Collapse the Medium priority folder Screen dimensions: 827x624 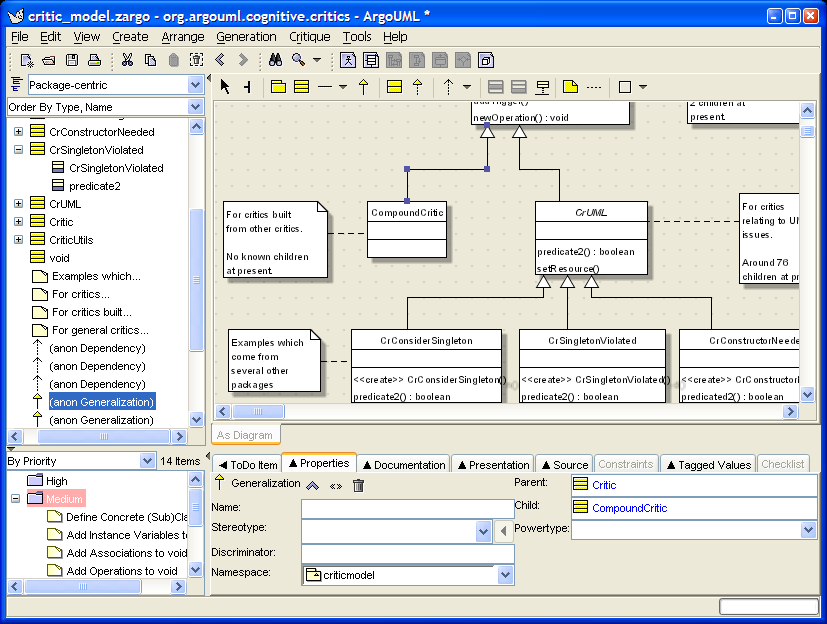point(15,498)
